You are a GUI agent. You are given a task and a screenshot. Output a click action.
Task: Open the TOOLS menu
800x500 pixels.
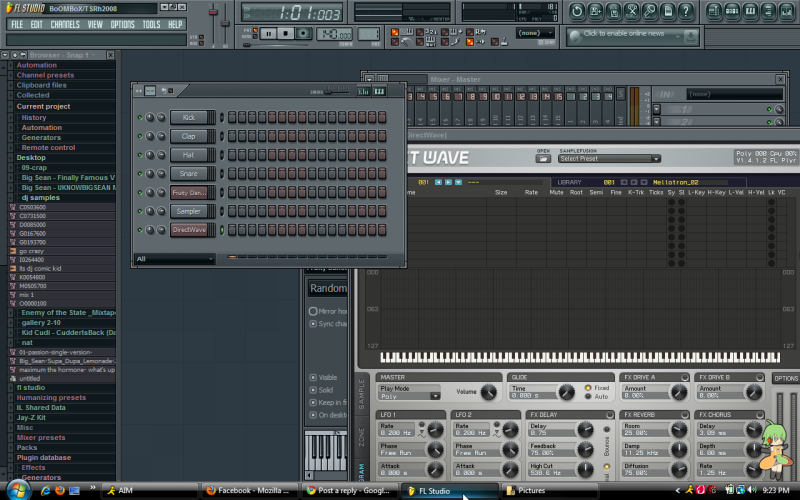151,24
